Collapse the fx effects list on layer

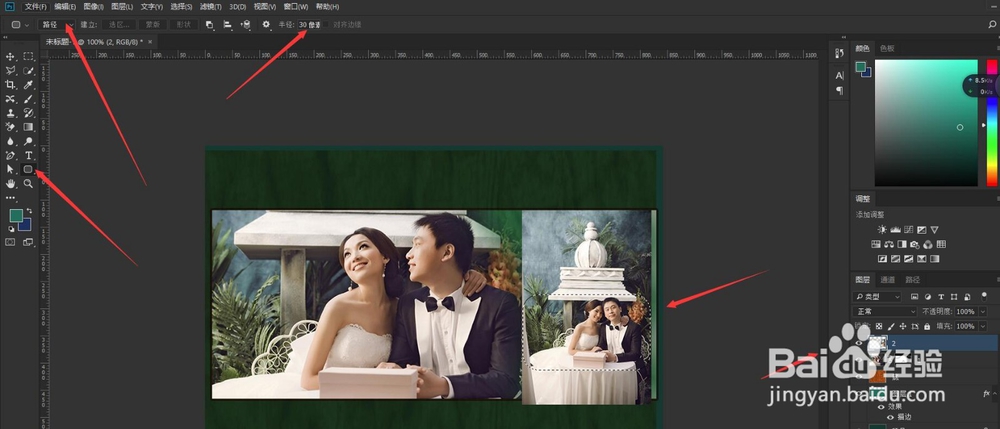coord(994,395)
